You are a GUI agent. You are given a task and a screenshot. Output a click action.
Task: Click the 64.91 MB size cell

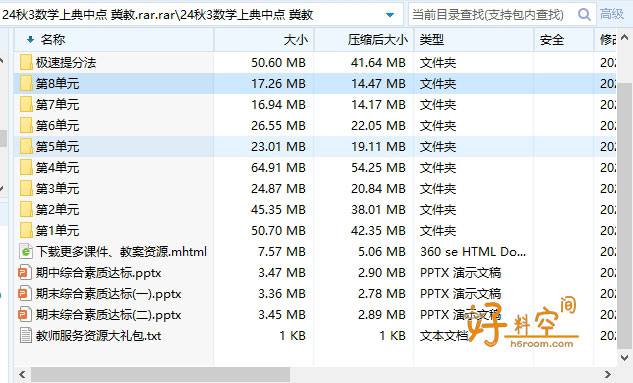click(278, 167)
